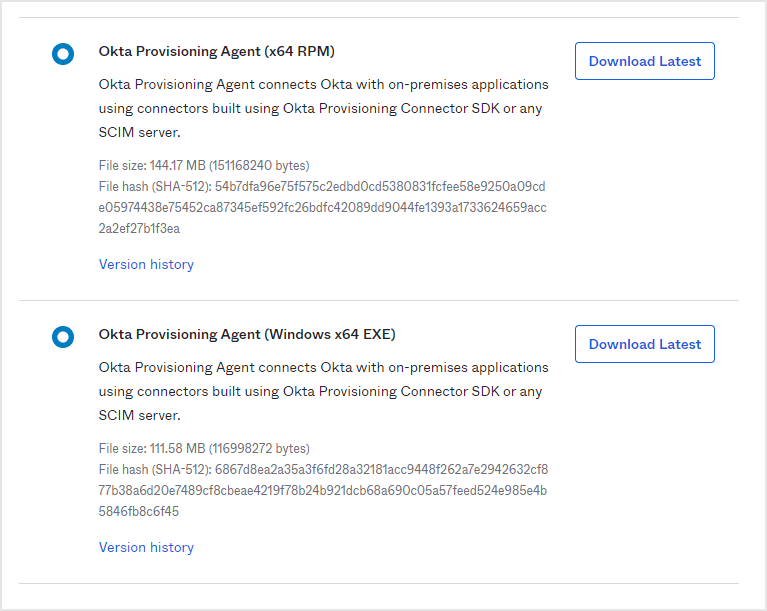This screenshot has height=611, width=767.
Task: Open Version history for the Windows EXE agent
Action: (146, 547)
